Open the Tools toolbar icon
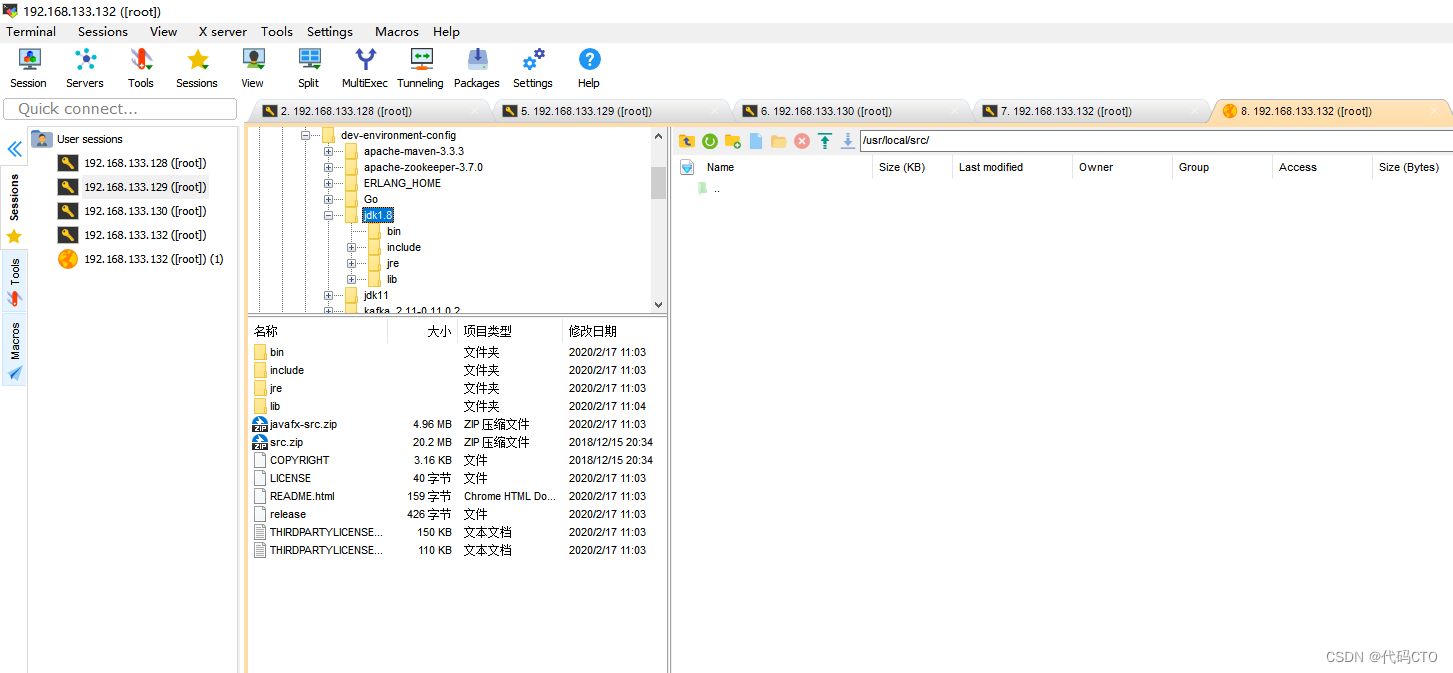The image size is (1453, 673). (x=141, y=68)
